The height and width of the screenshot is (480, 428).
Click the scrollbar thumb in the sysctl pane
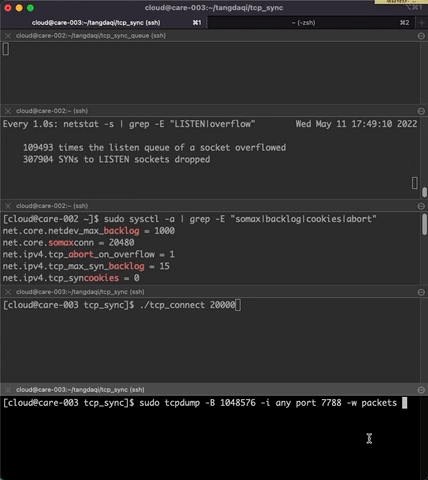[x=424, y=224]
